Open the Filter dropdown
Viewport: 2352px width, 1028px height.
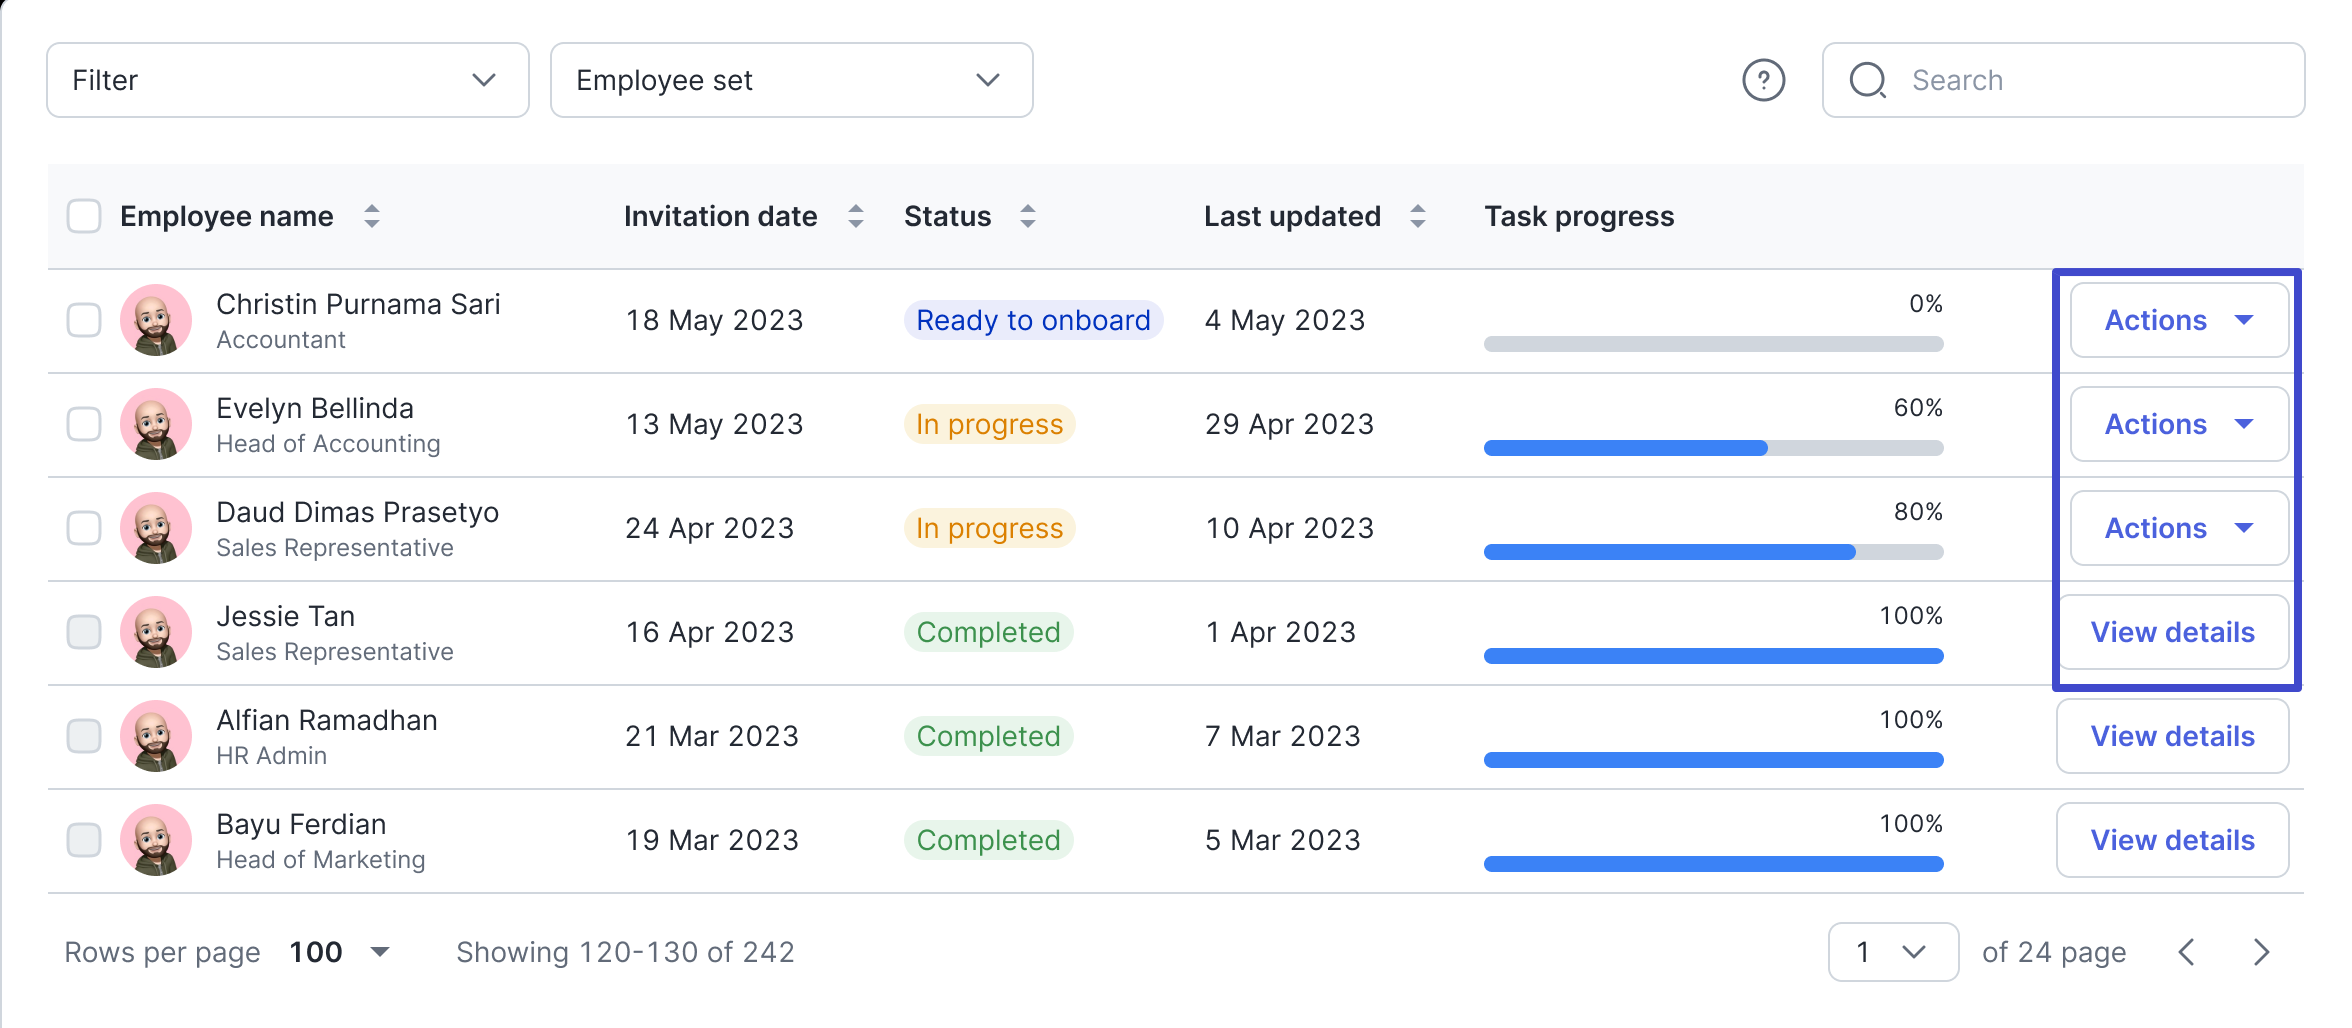(x=288, y=80)
